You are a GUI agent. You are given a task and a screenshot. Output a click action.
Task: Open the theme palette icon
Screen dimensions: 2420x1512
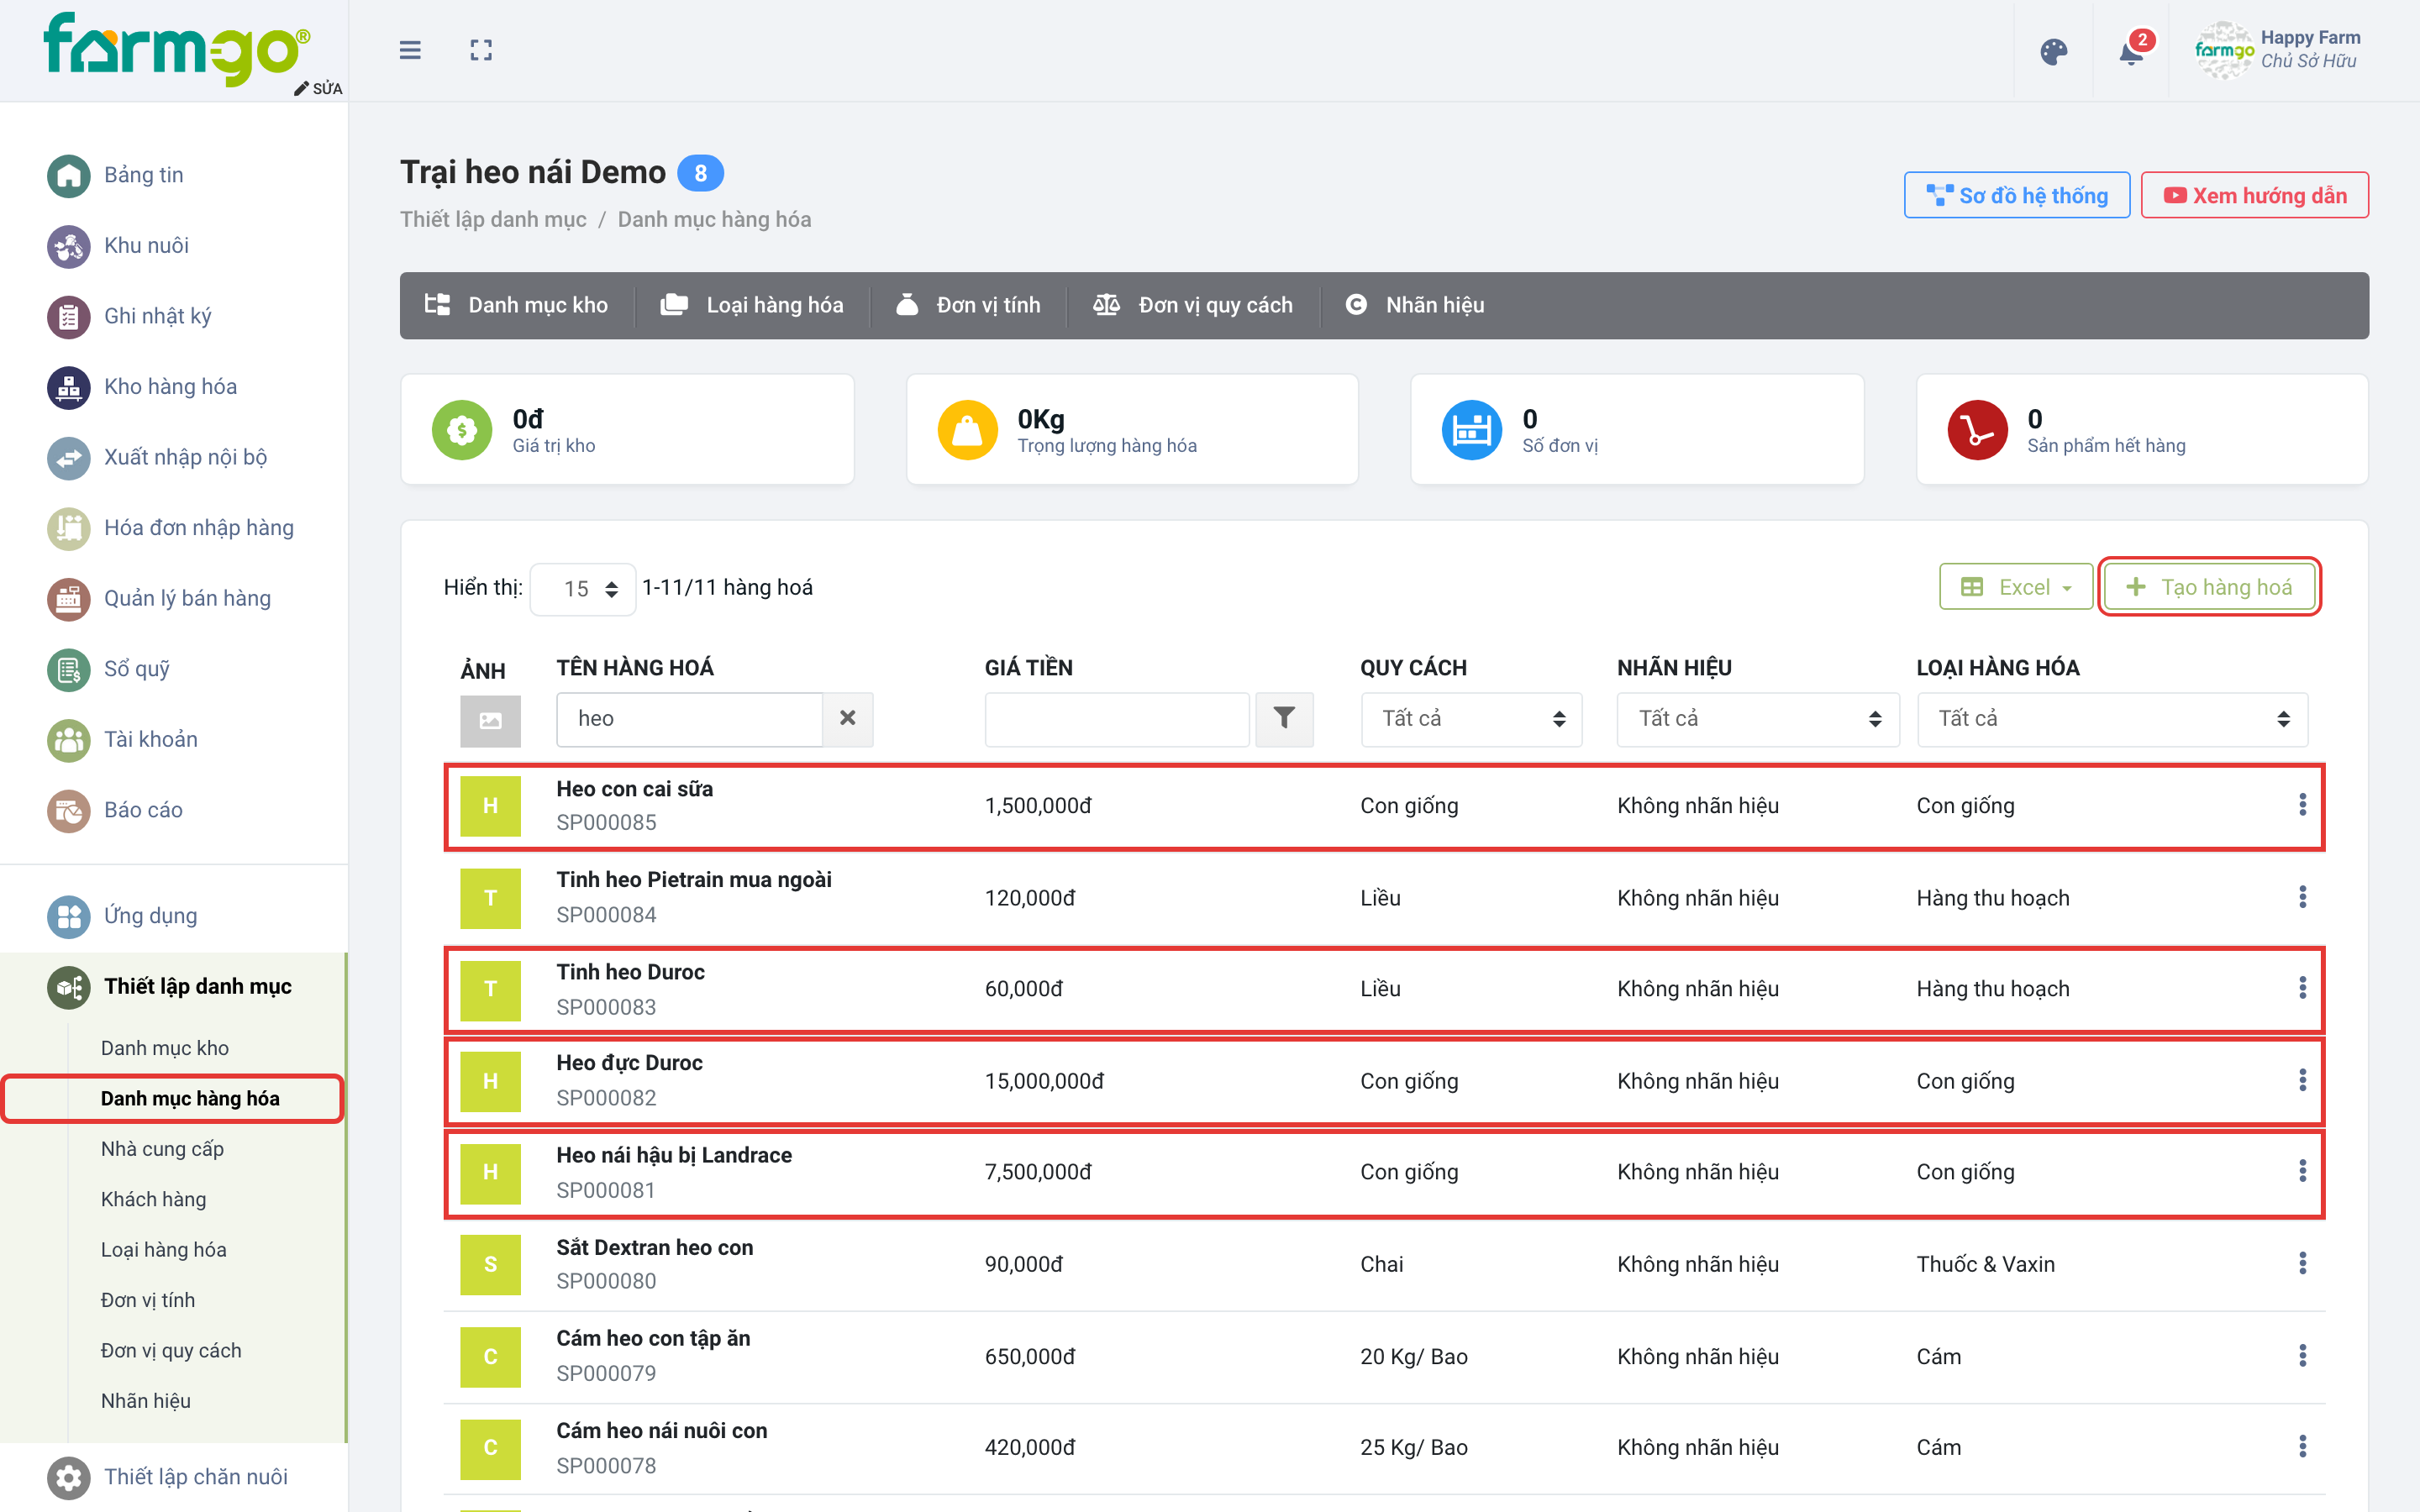coord(2053,51)
